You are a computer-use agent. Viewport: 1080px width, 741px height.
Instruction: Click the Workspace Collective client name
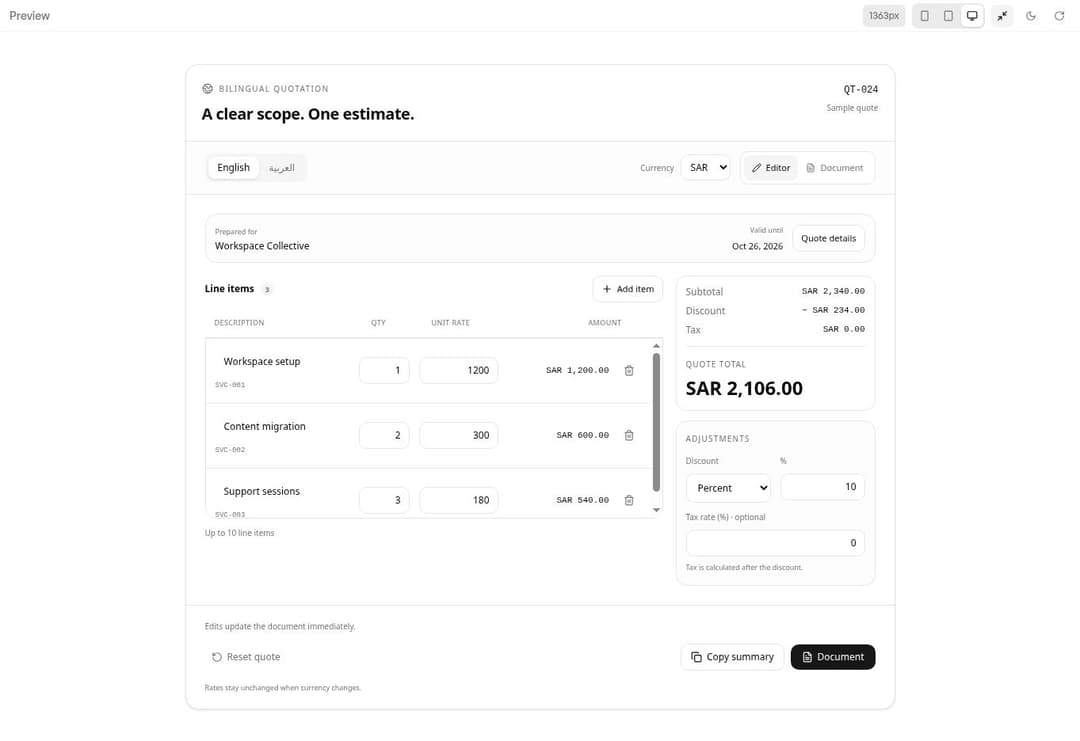[262, 246]
